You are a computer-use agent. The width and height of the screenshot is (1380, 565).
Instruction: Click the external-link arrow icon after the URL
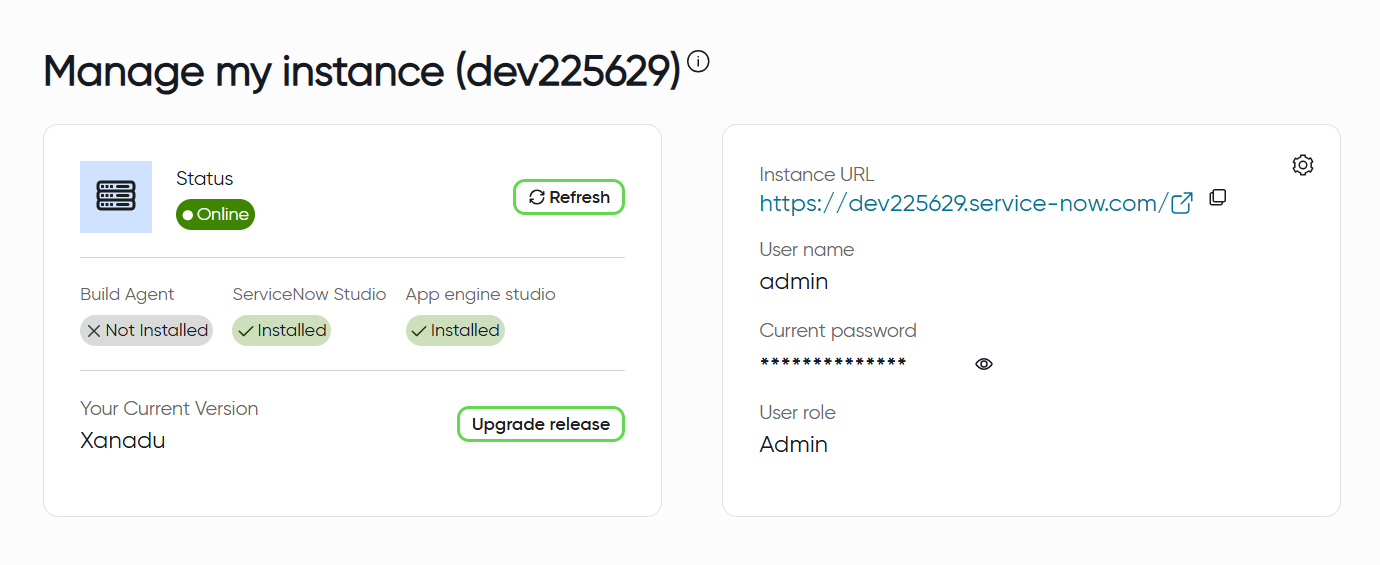point(1182,203)
